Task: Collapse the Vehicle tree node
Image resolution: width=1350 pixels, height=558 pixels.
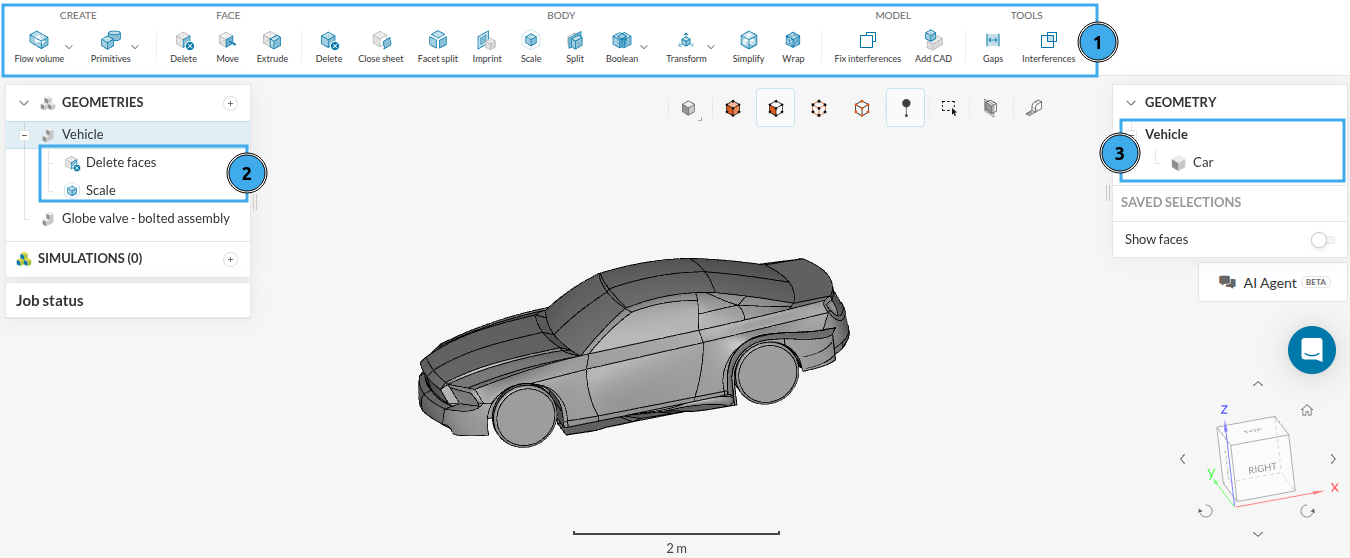Action: tap(24, 135)
